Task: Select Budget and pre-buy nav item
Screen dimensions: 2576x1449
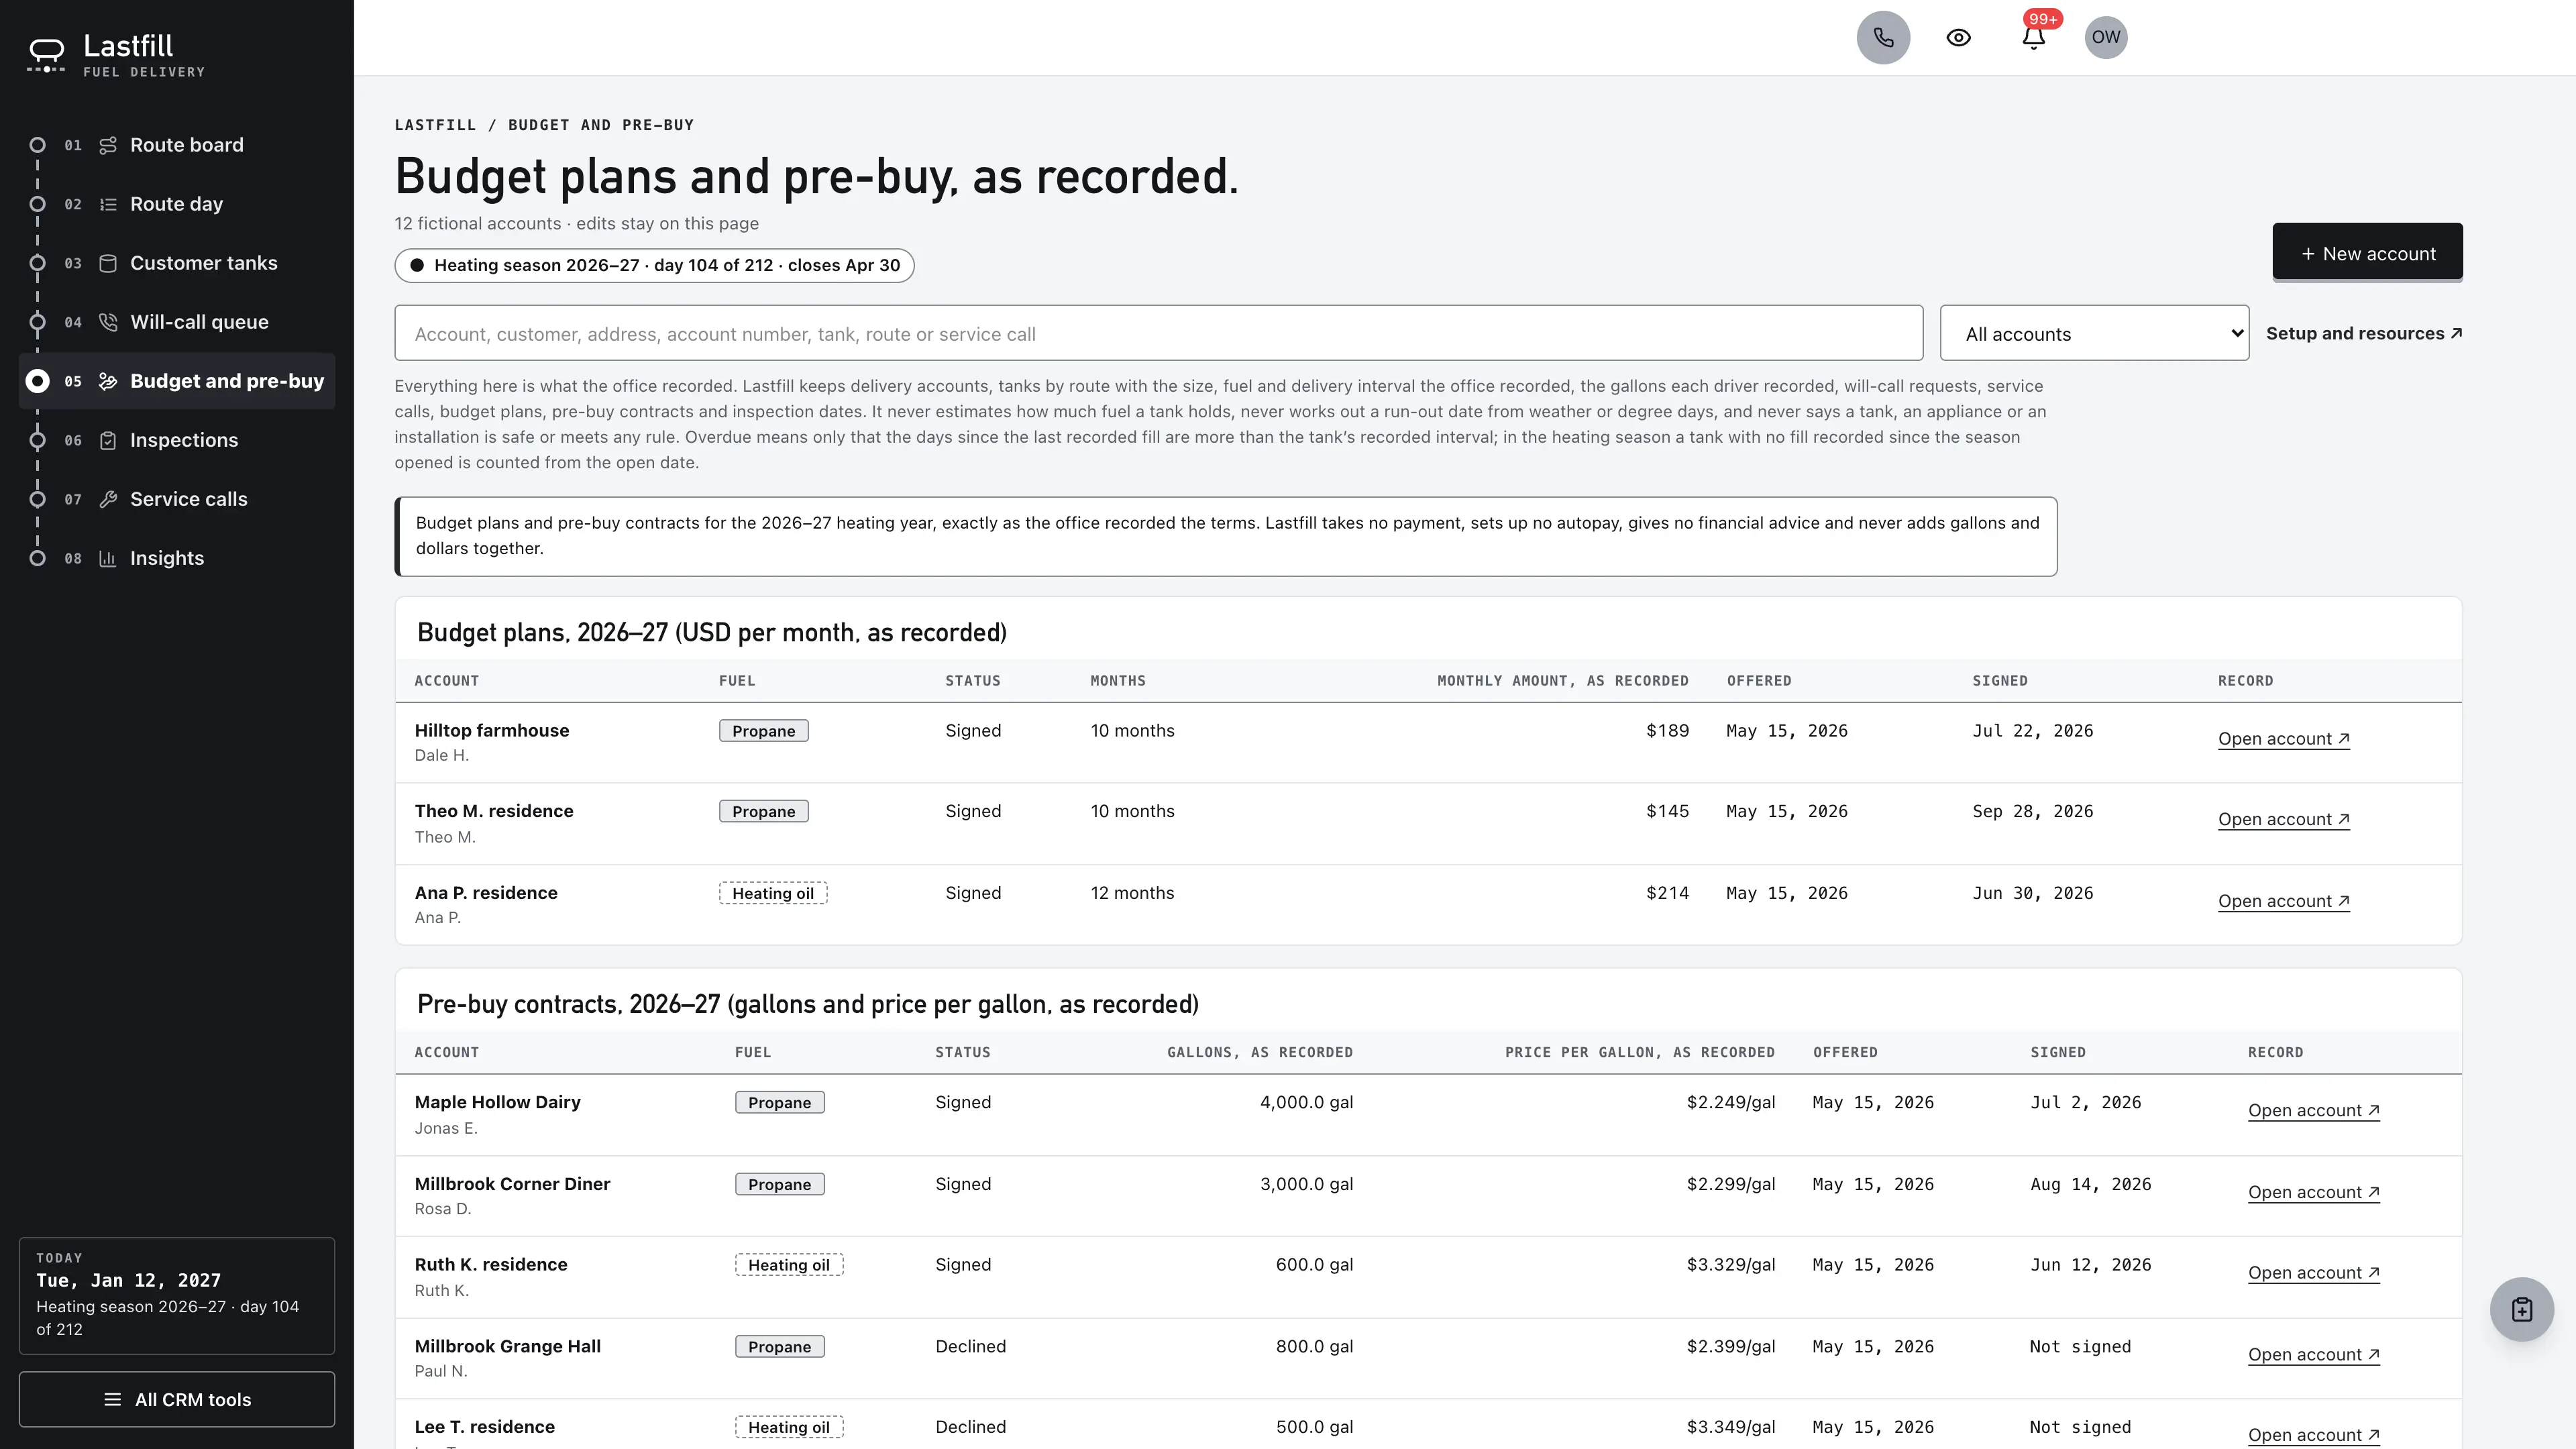Action: coord(177,381)
